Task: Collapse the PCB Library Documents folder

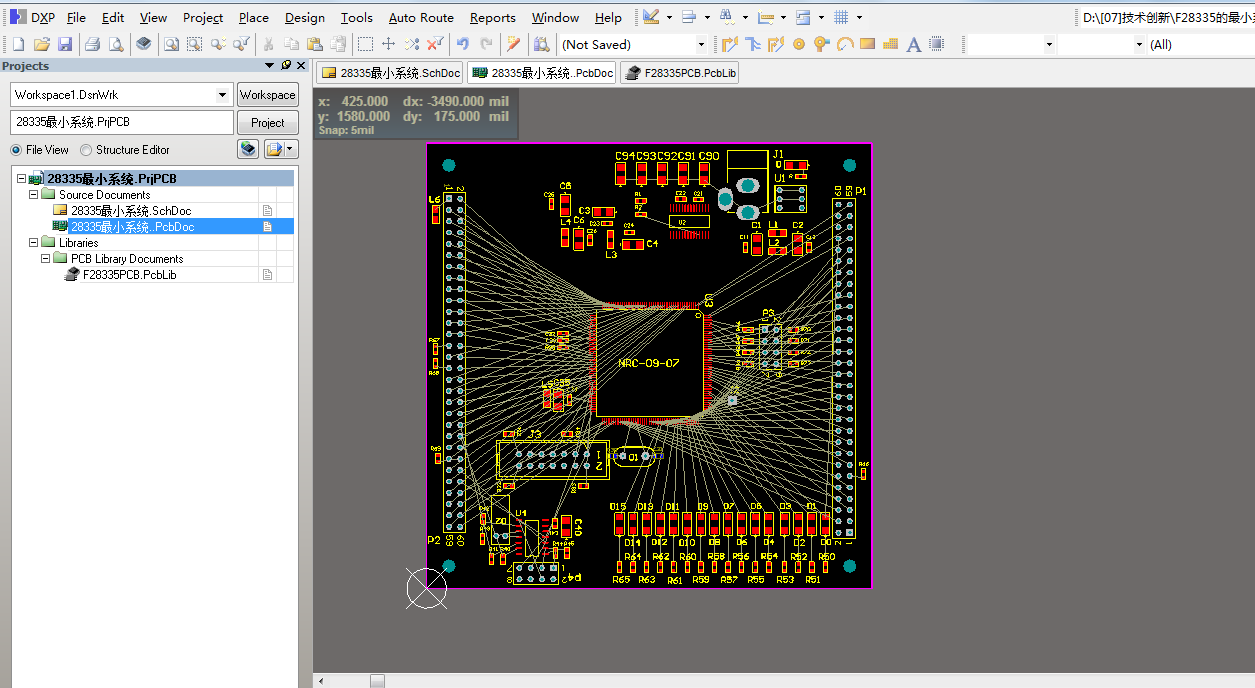Action: (x=45, y=259)
